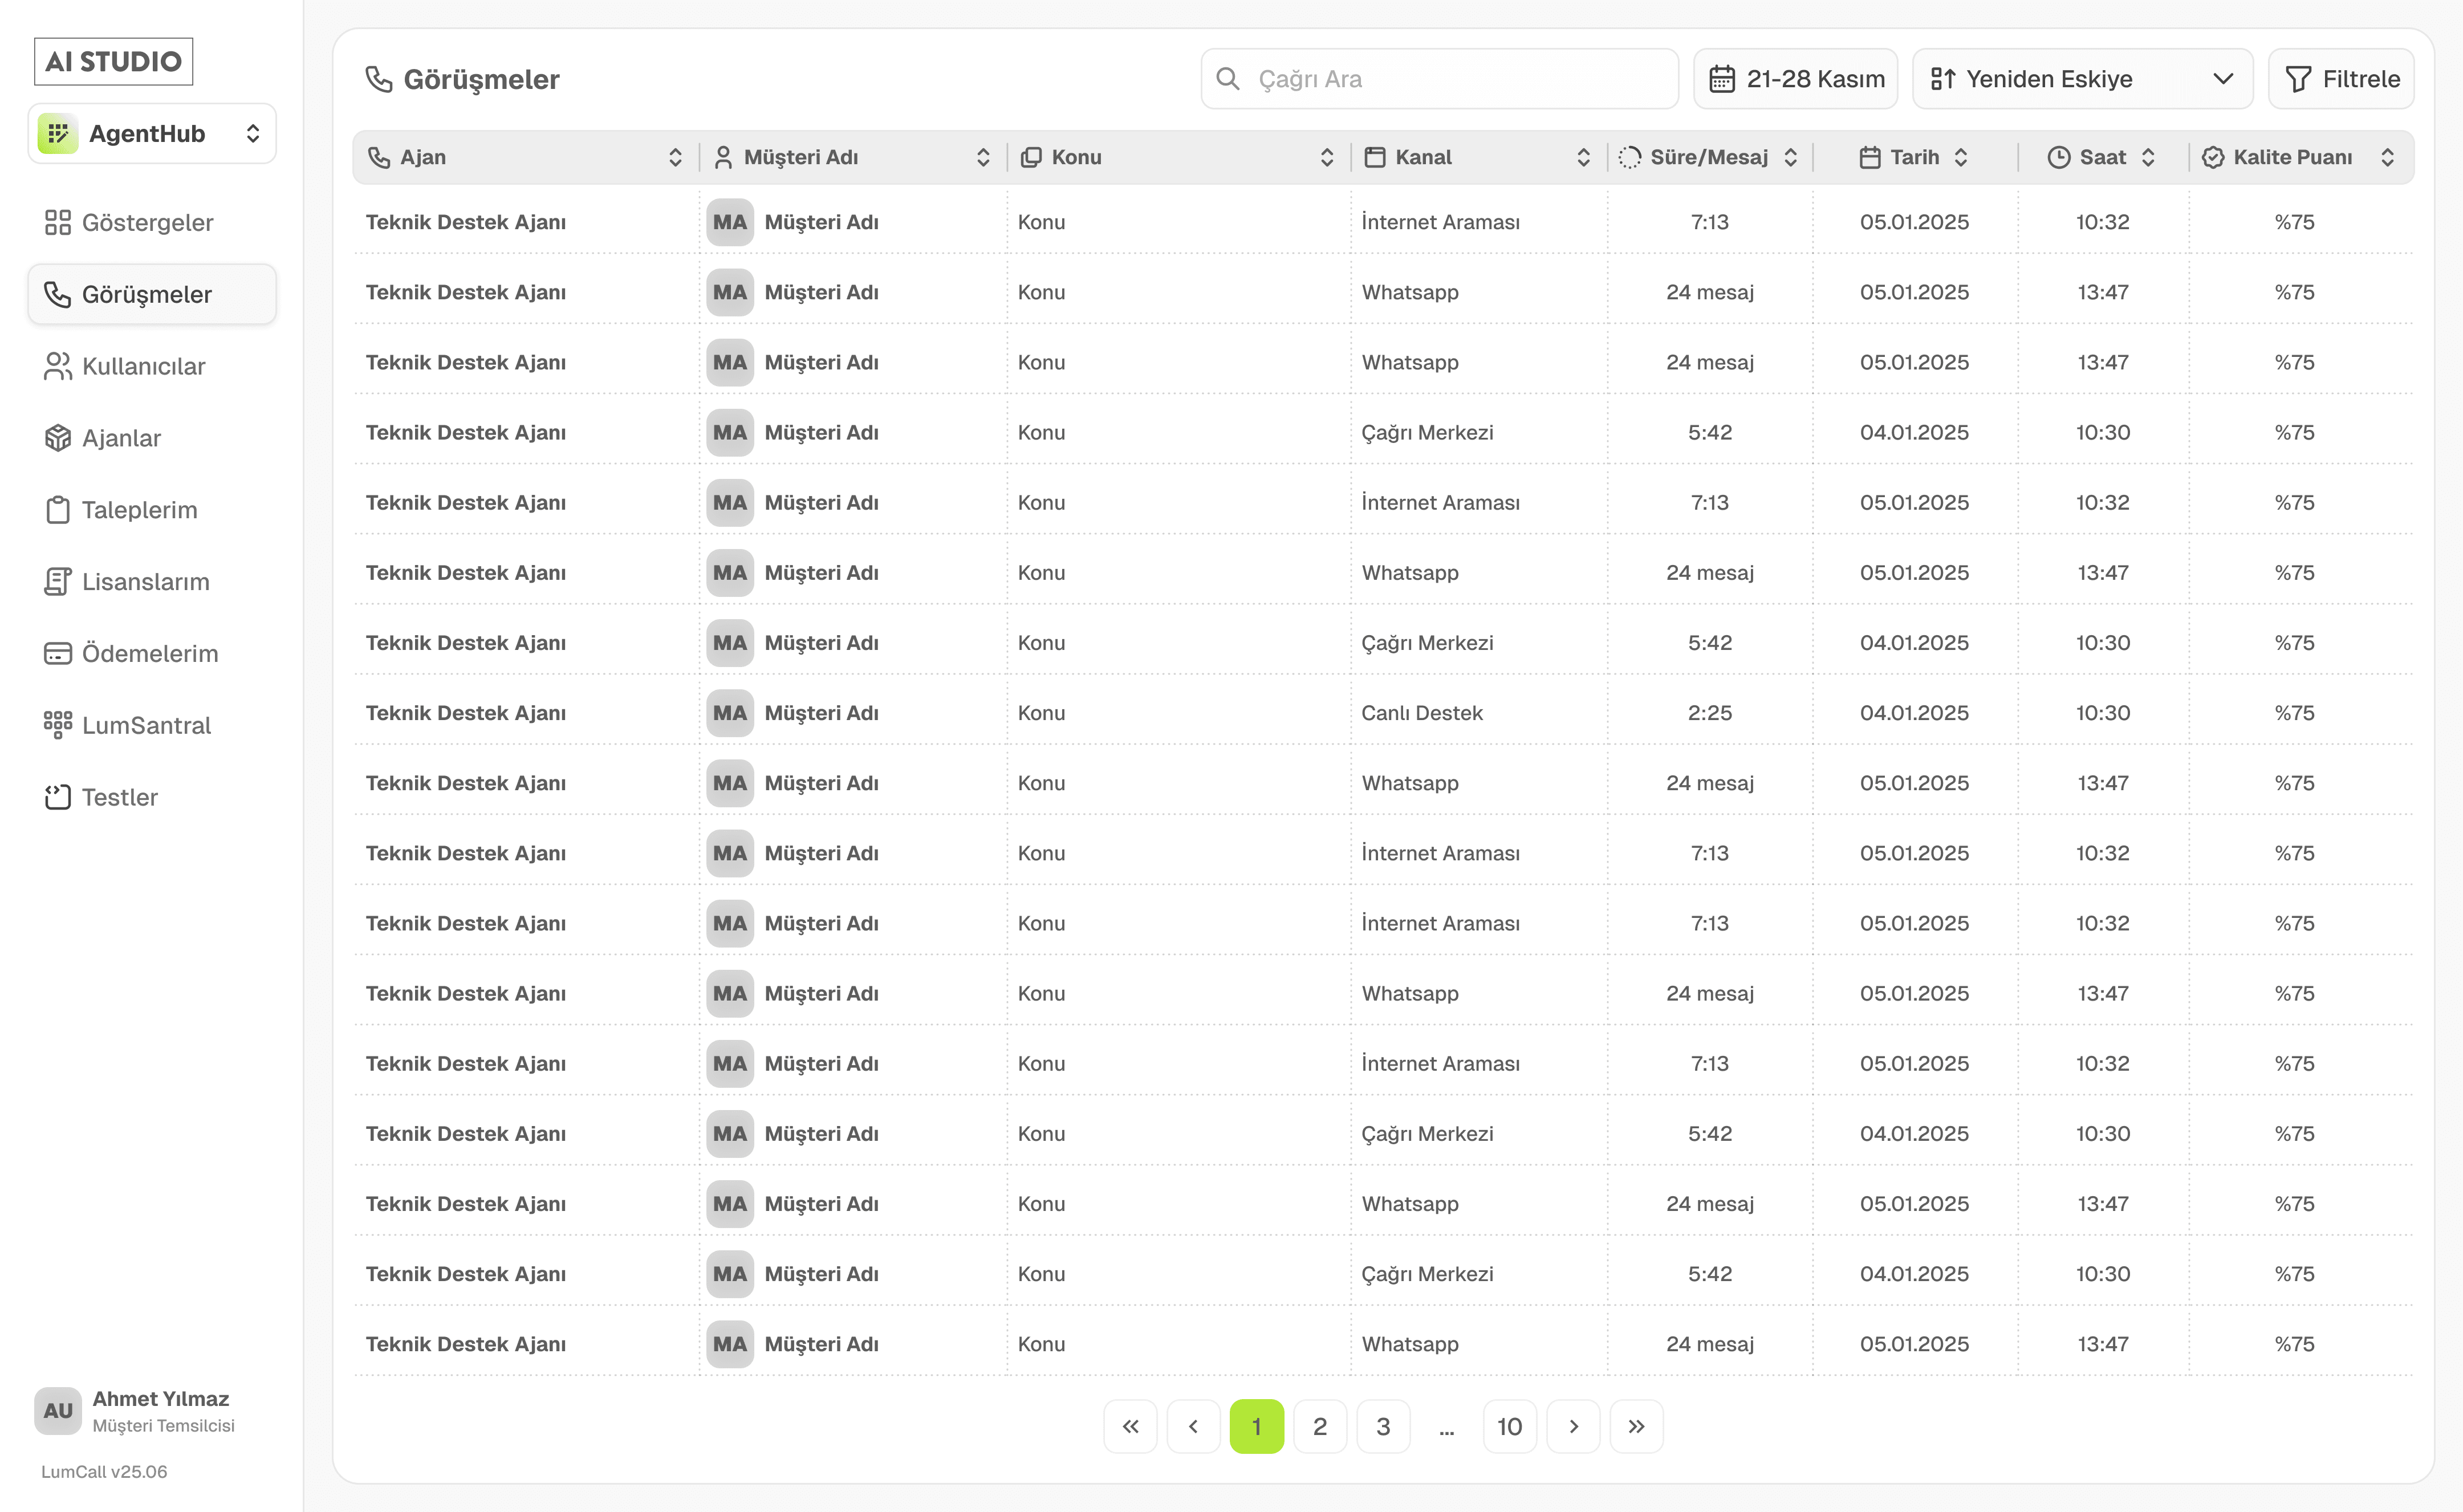
Task: Open Taleplerim in the sidebar menu
Action: pos(139,510)
